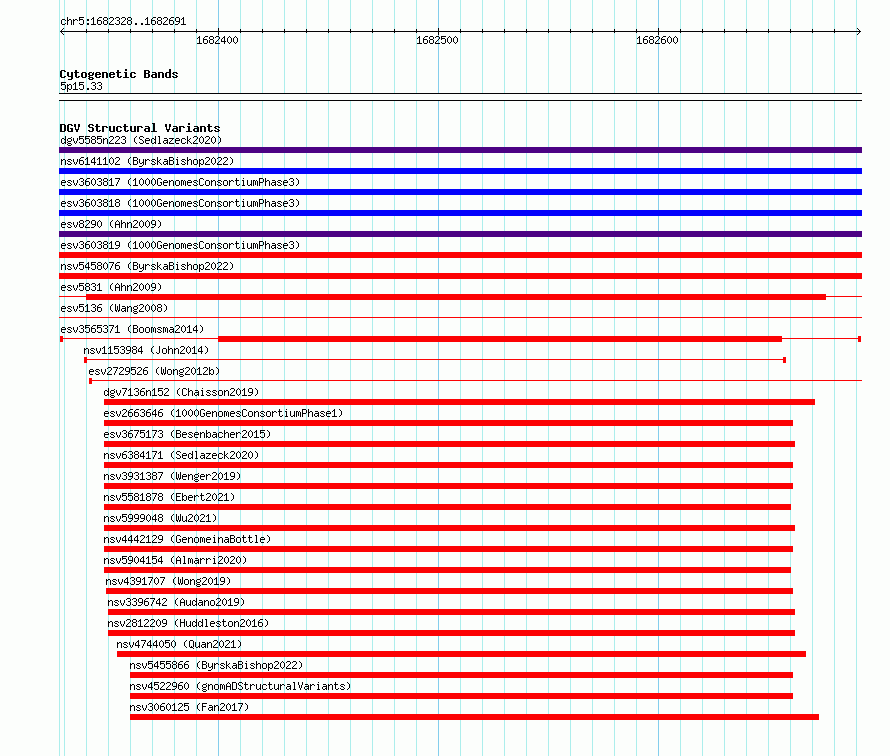Click nsv4391707 (Wong2019) label

pyautogui.click(x=168, y=581)
